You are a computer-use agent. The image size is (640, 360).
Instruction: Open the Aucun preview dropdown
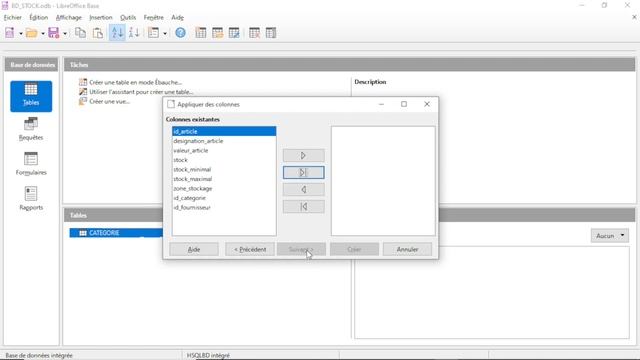pos(610,236)
